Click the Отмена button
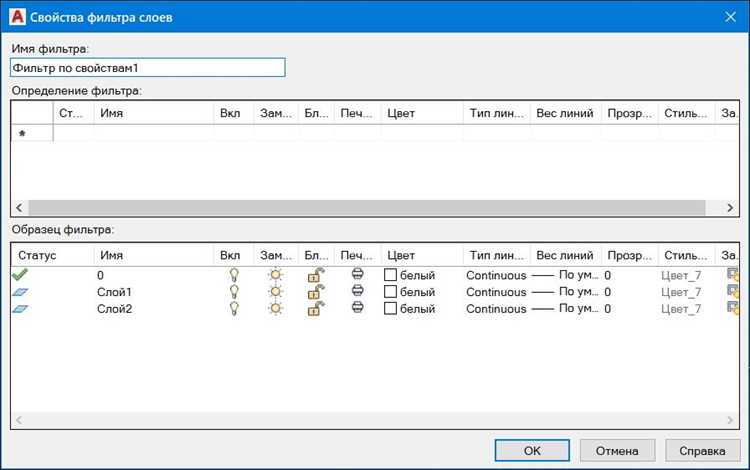 617,450
